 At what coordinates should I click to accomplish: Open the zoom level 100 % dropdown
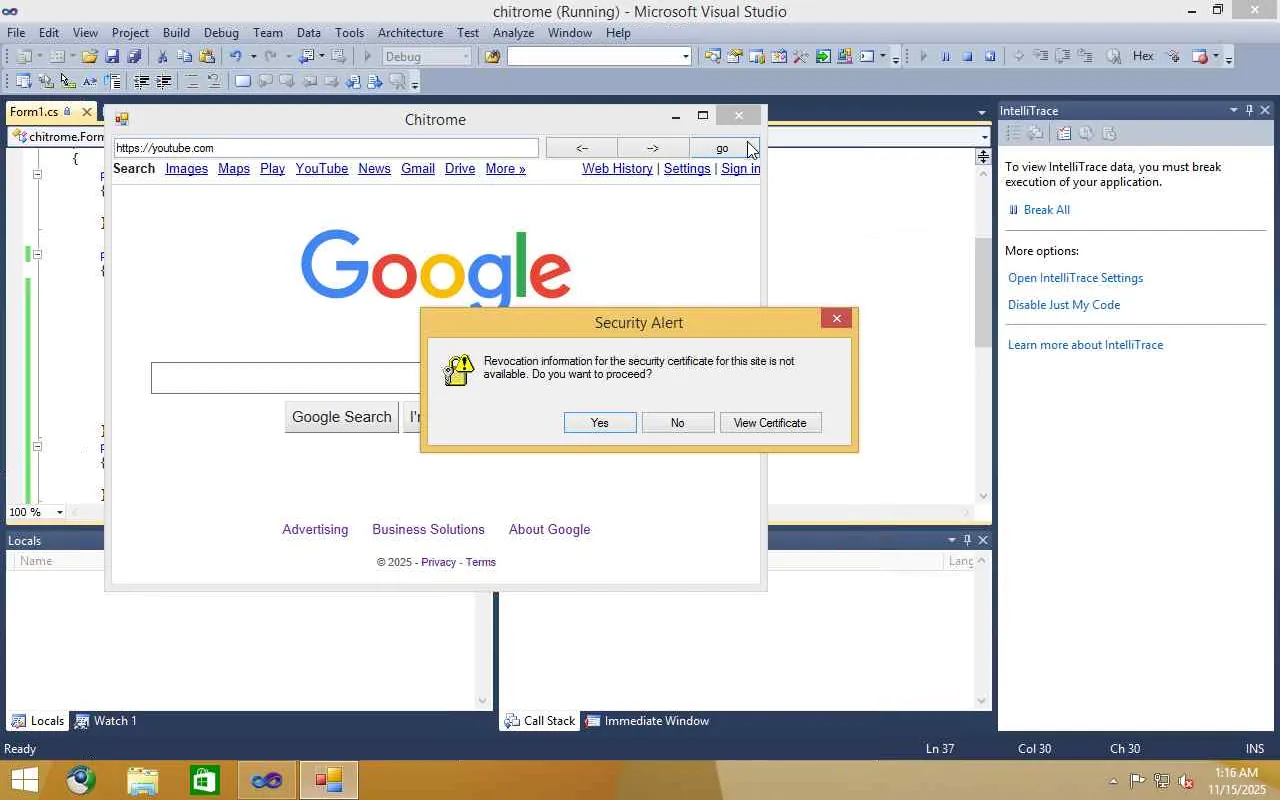tap(59, 512)
